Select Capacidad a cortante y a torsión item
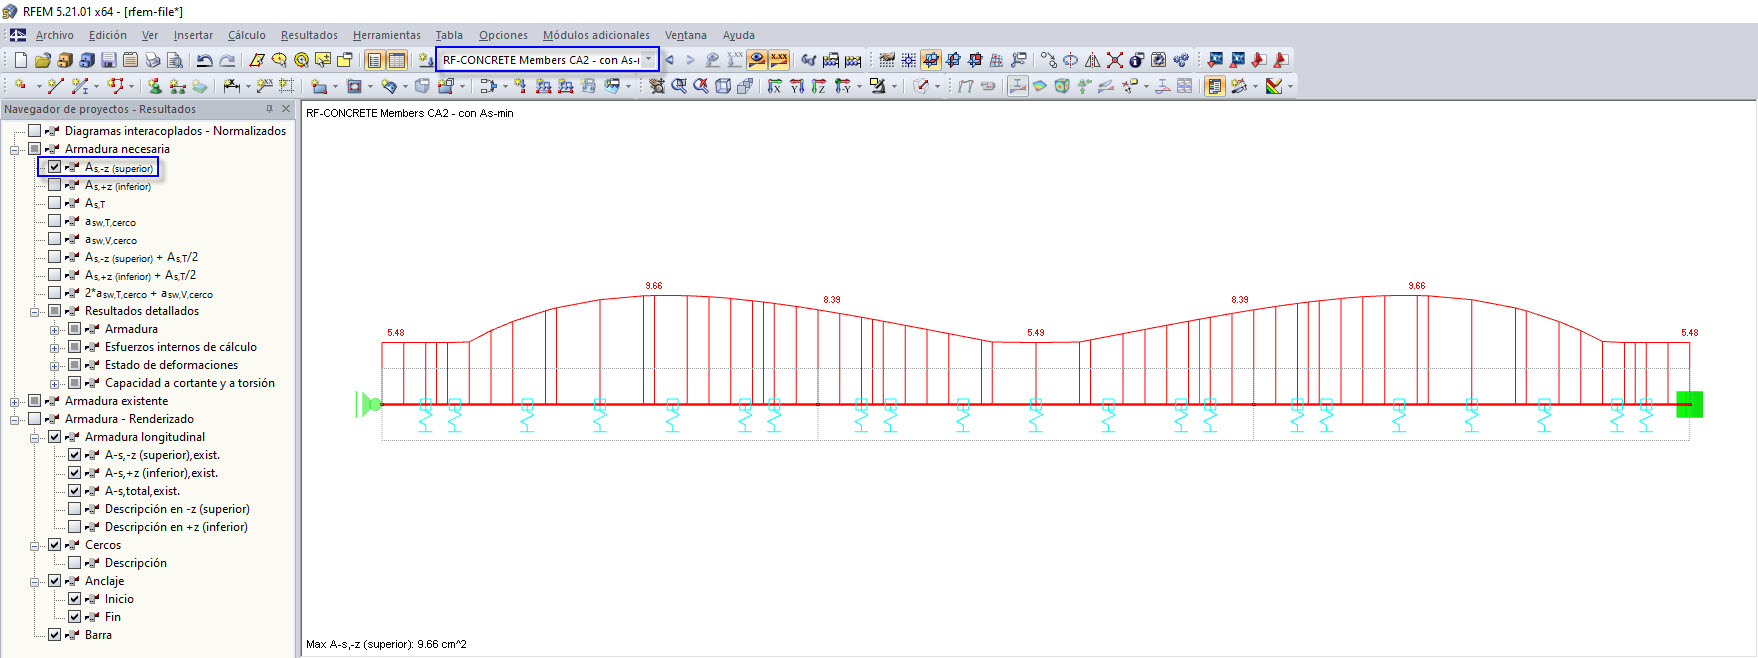Screen dimensions: 1758x658 190,383
